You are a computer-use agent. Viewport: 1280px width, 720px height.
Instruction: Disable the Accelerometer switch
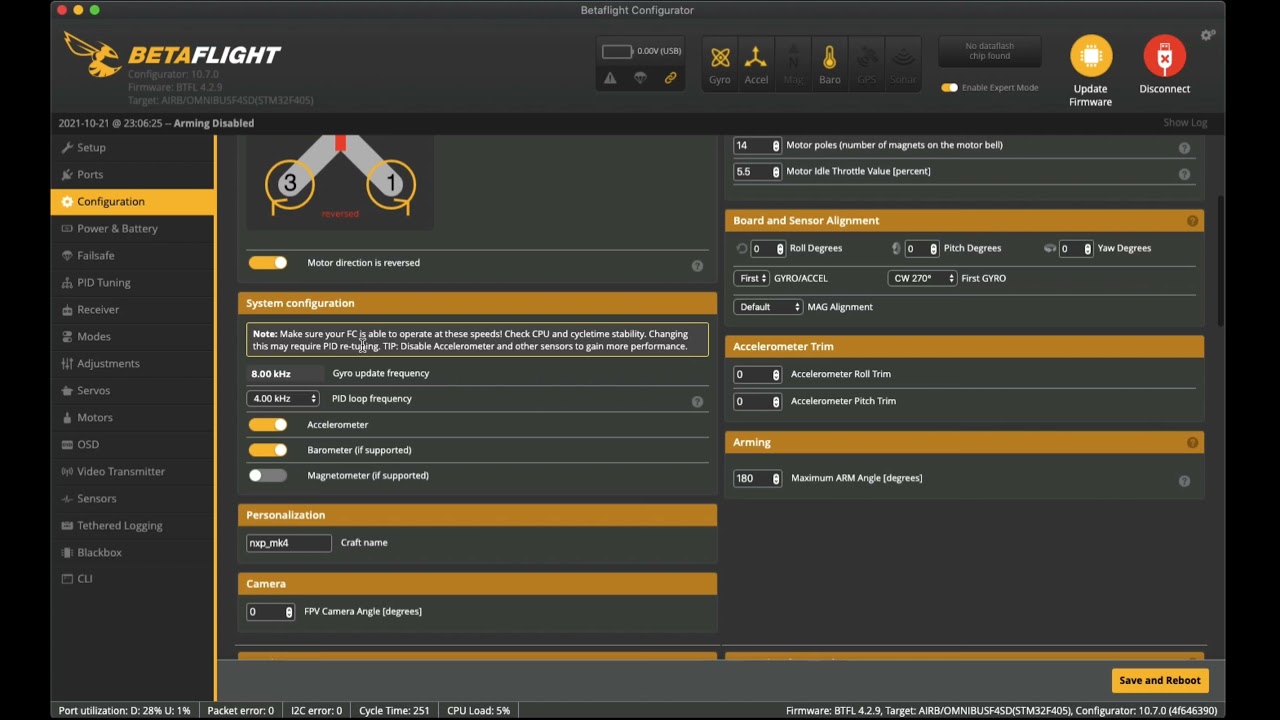click(x=268, y=425)
